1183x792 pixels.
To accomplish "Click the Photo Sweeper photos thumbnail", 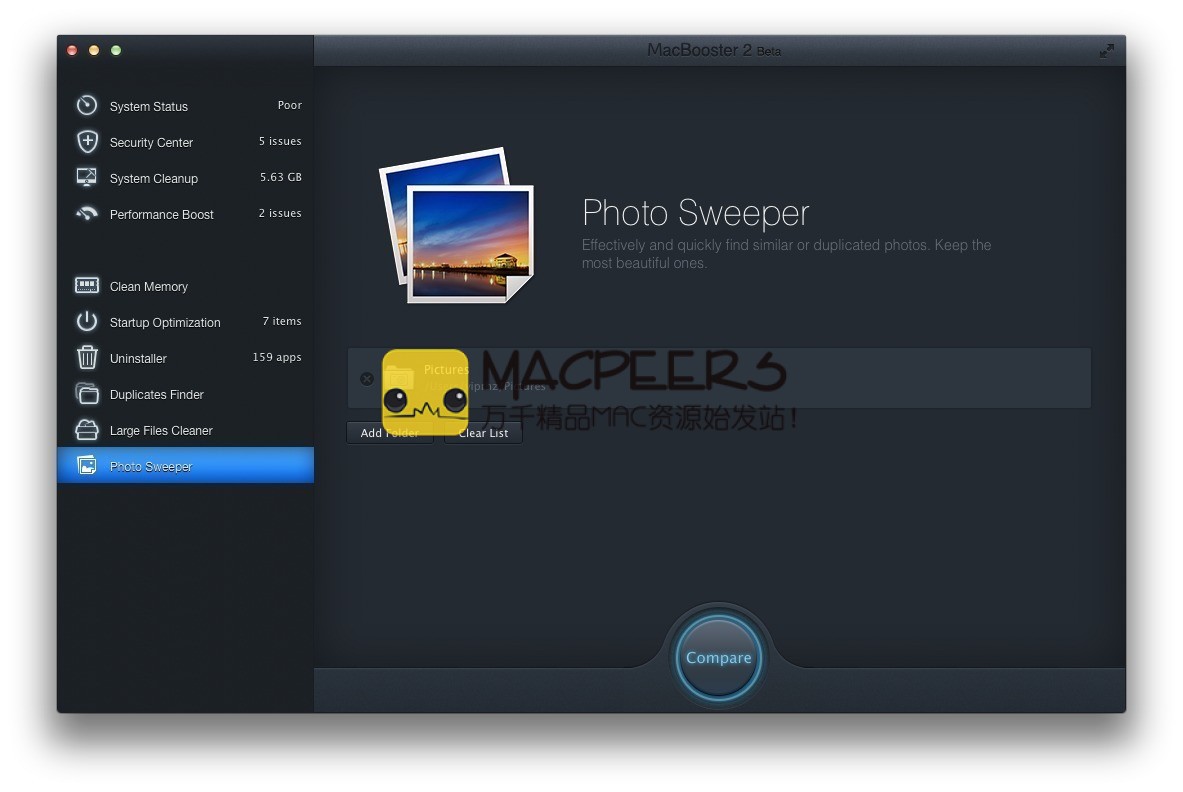I will [x=456, y=225].
